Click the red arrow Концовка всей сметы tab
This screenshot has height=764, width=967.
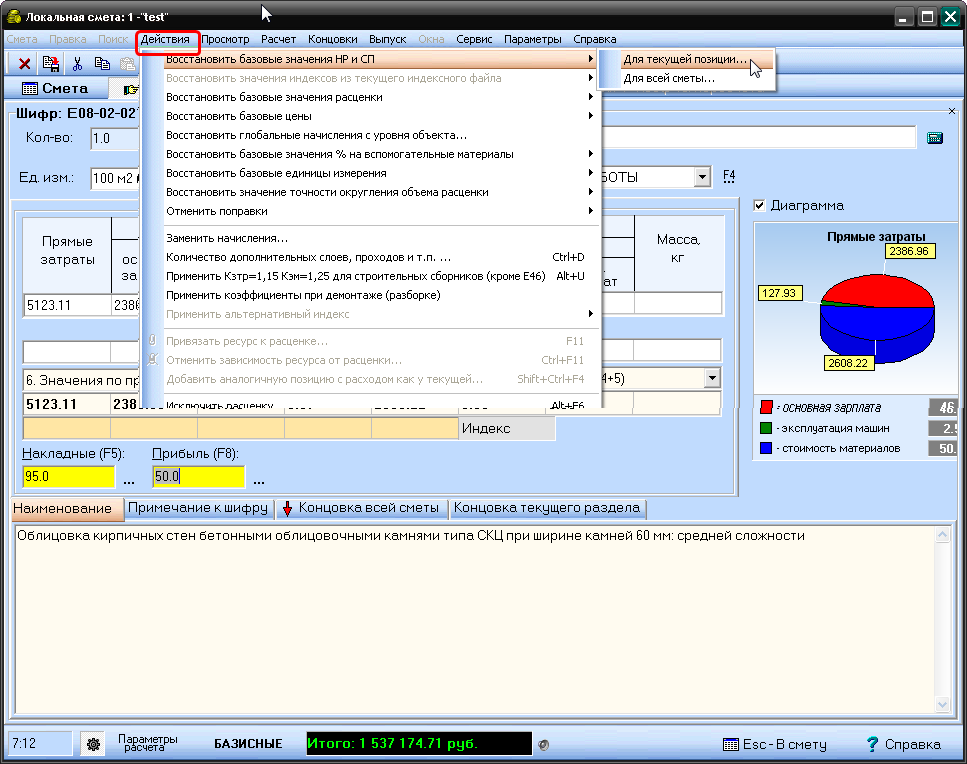coord(361,508)
